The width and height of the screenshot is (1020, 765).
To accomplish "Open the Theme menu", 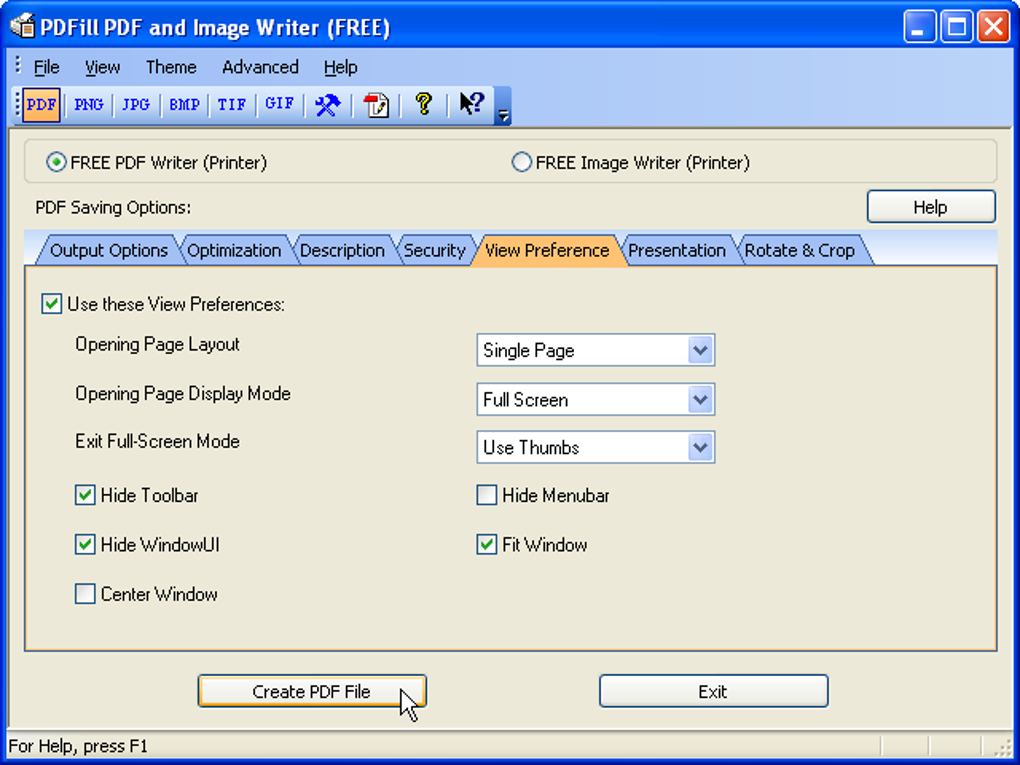I will point(171,67).
